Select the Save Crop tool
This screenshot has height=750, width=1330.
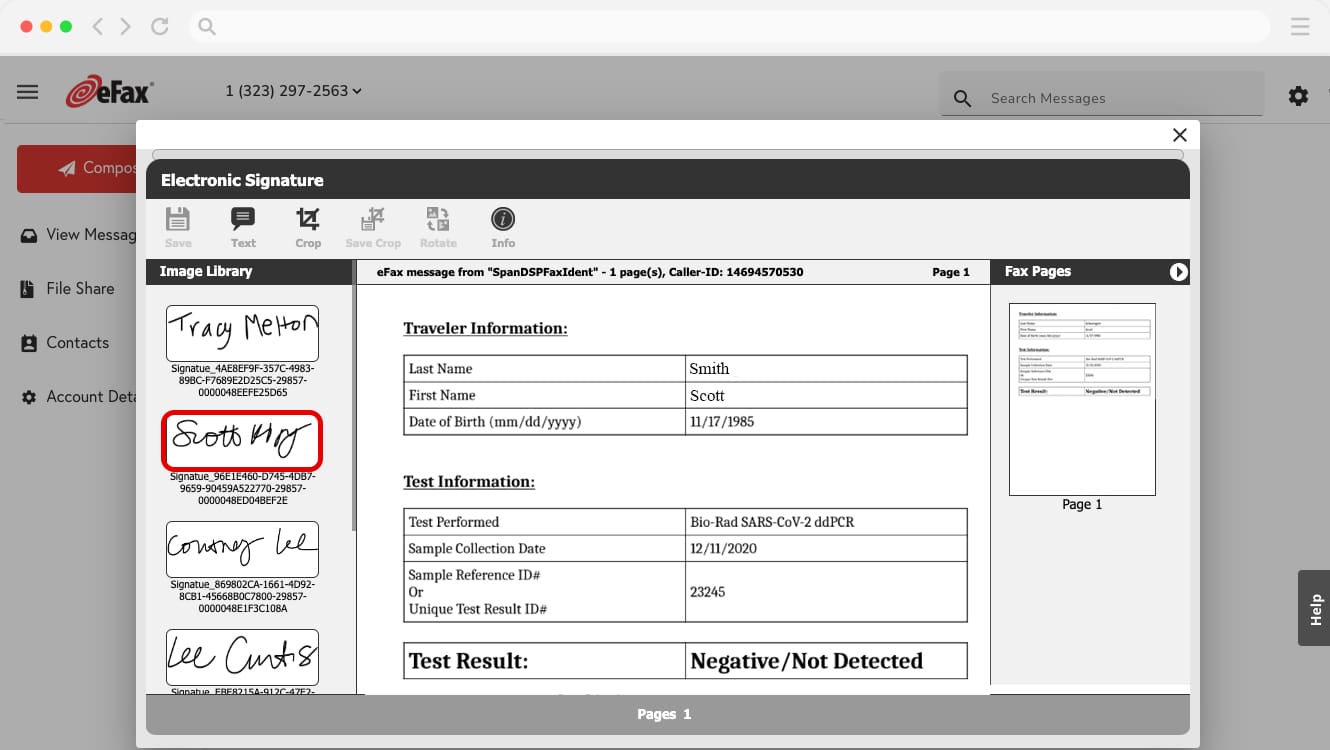click(x=372, y=226)
